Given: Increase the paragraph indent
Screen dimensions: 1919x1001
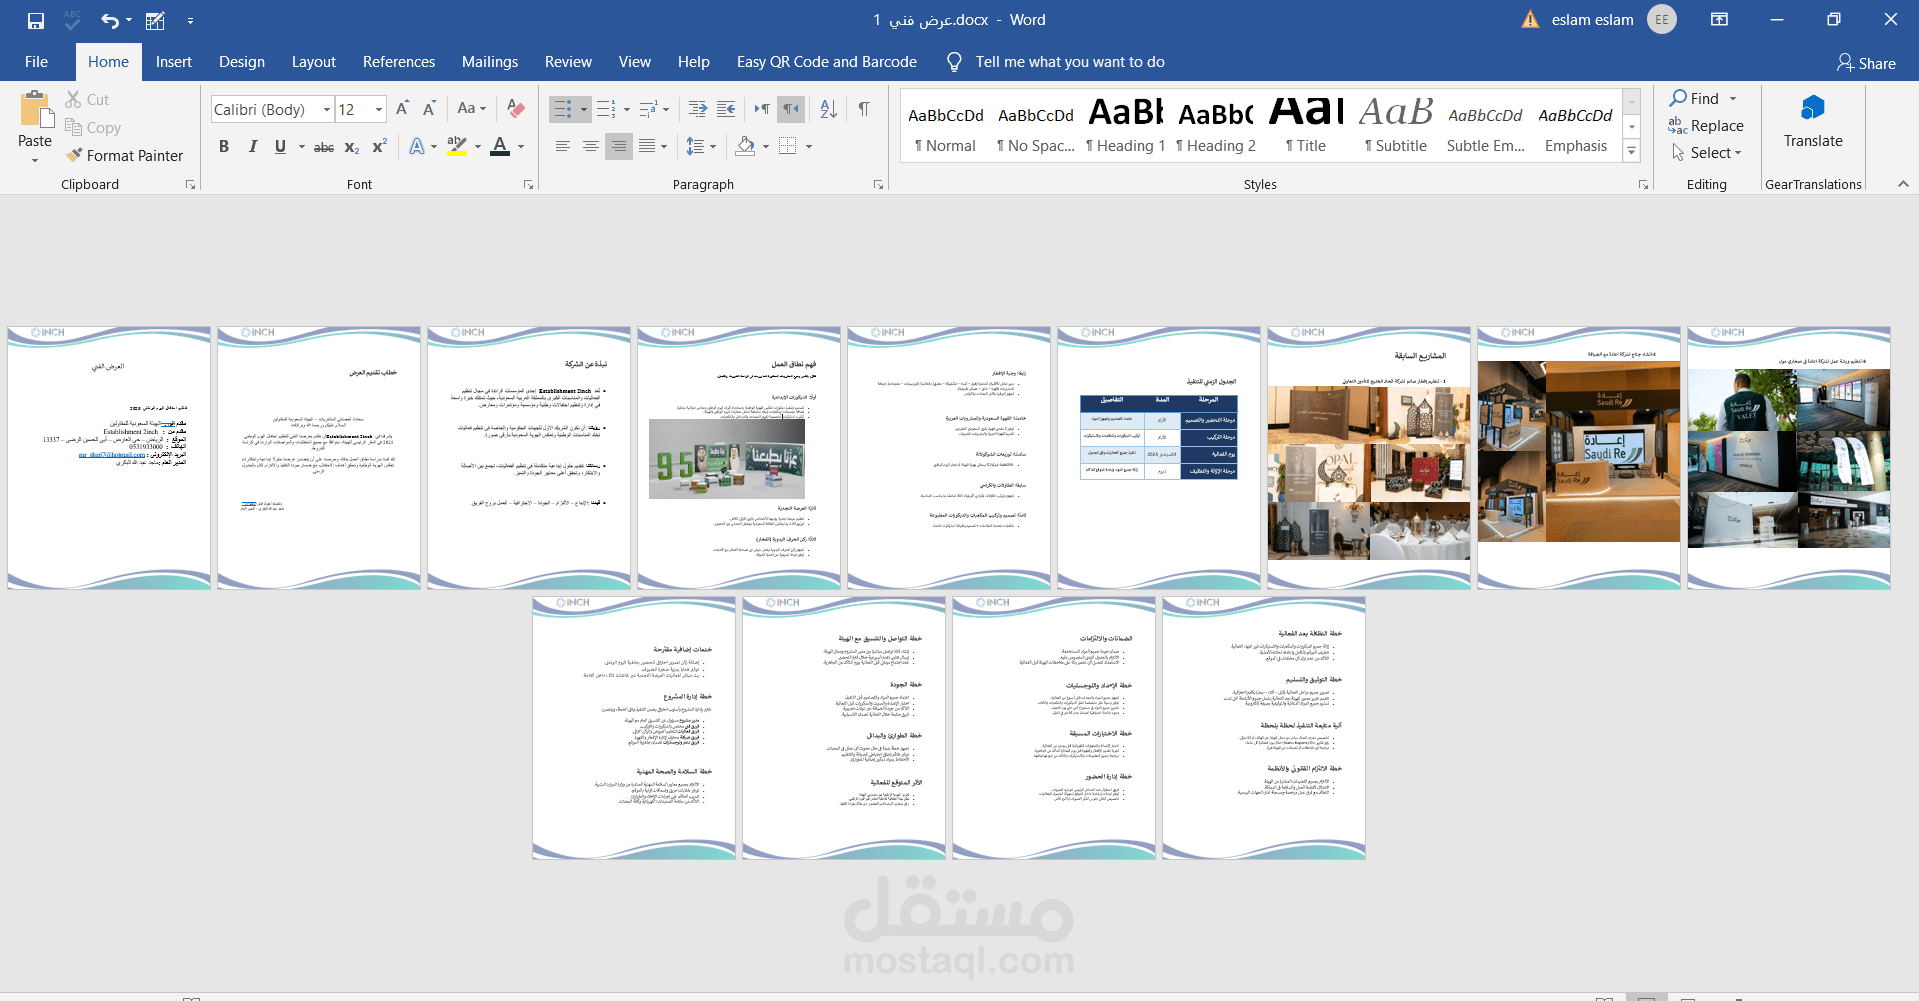Looking at the screenshot, I should (x=727, y=109).
